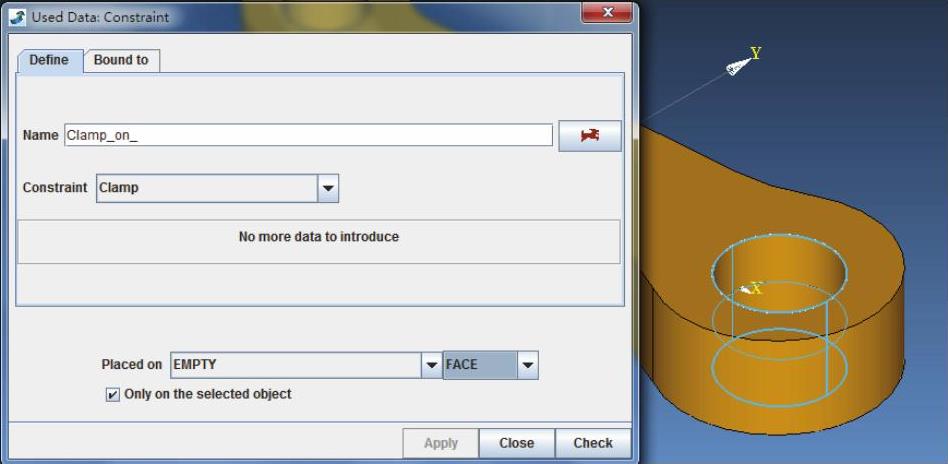Click the red icon button beside Name field
This screenshot has height=464, width=948.
point(589,135)
